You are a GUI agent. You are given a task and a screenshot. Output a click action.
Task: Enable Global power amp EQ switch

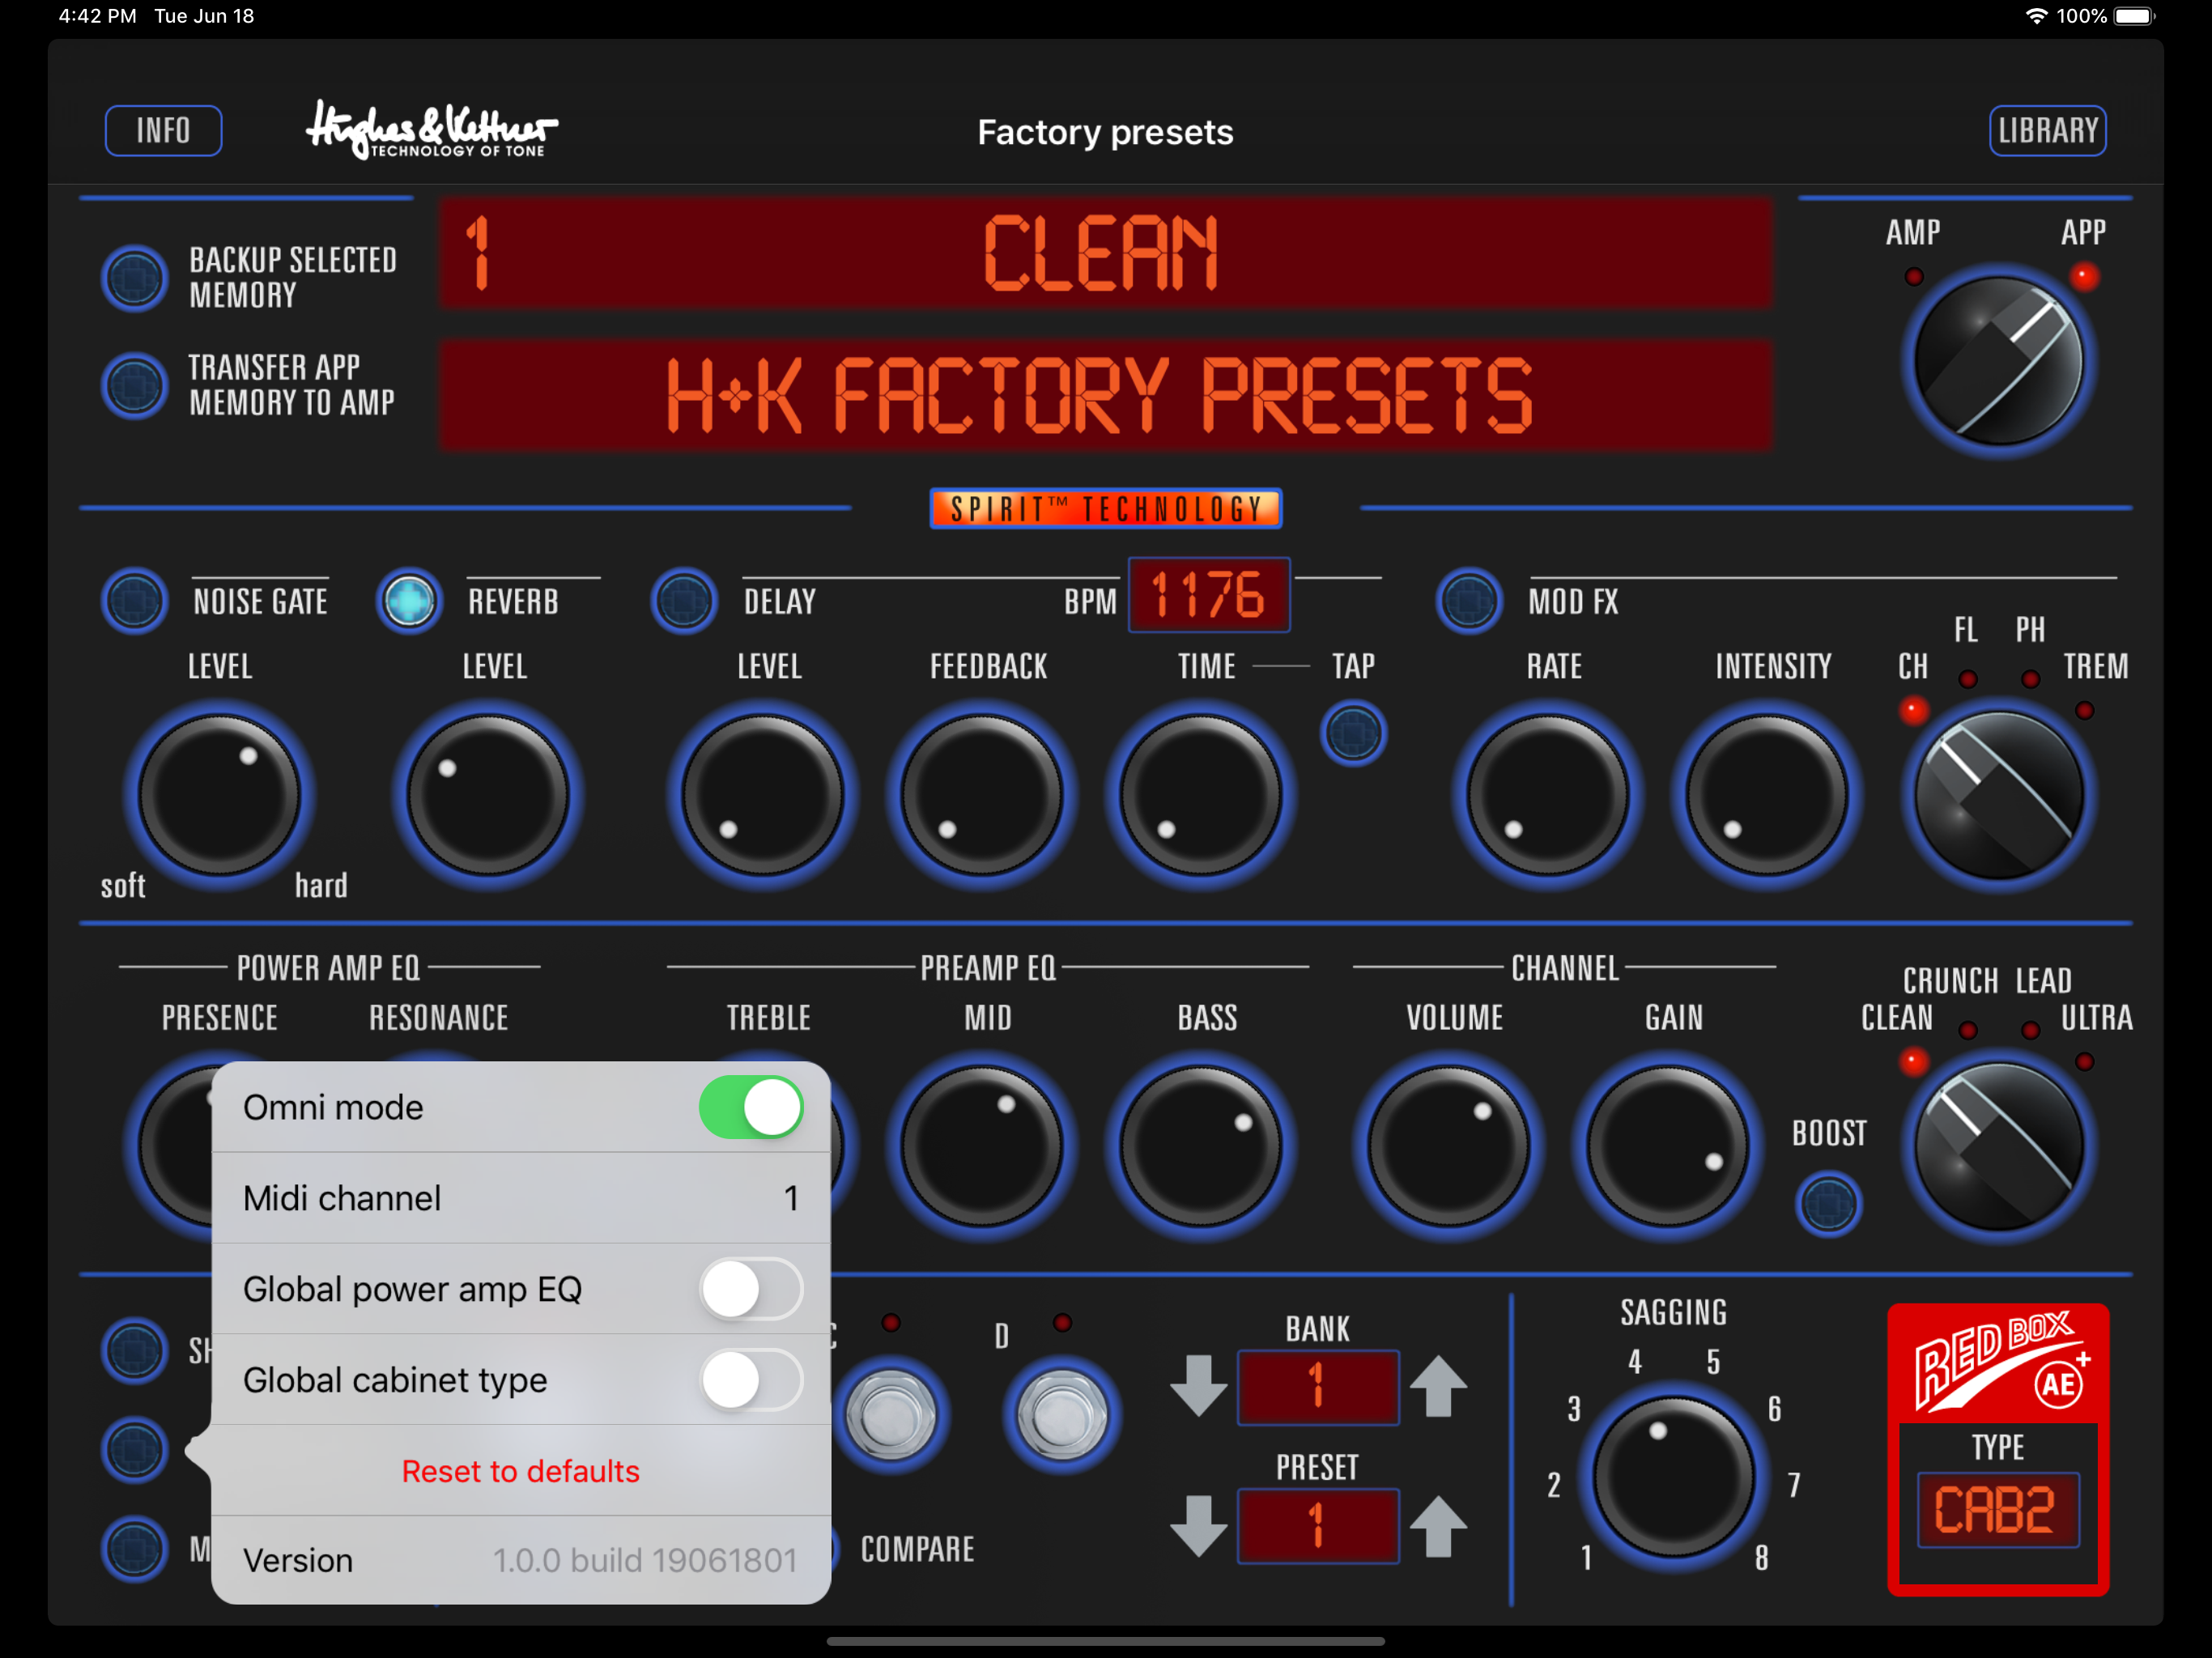(x=751, y=1289)
